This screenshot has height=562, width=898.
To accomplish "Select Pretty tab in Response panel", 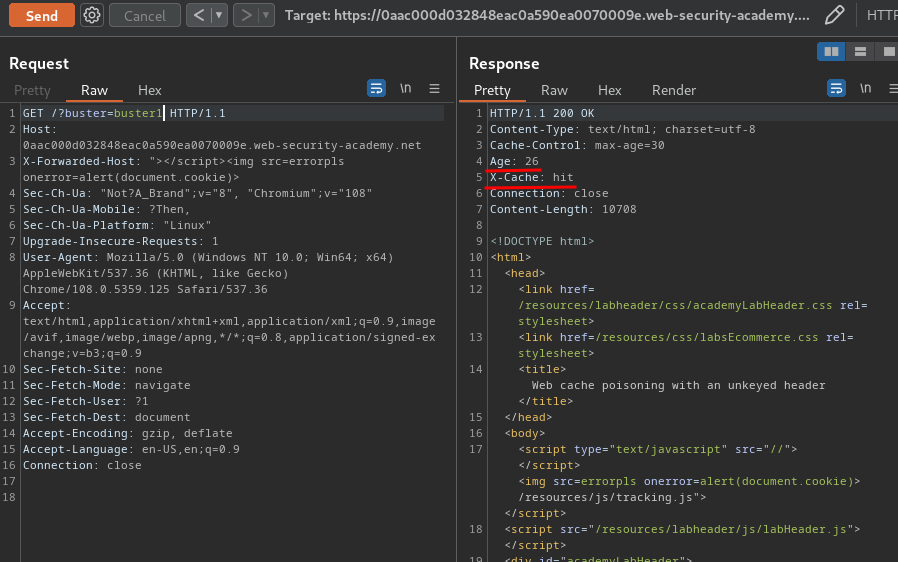I will 492,91.
